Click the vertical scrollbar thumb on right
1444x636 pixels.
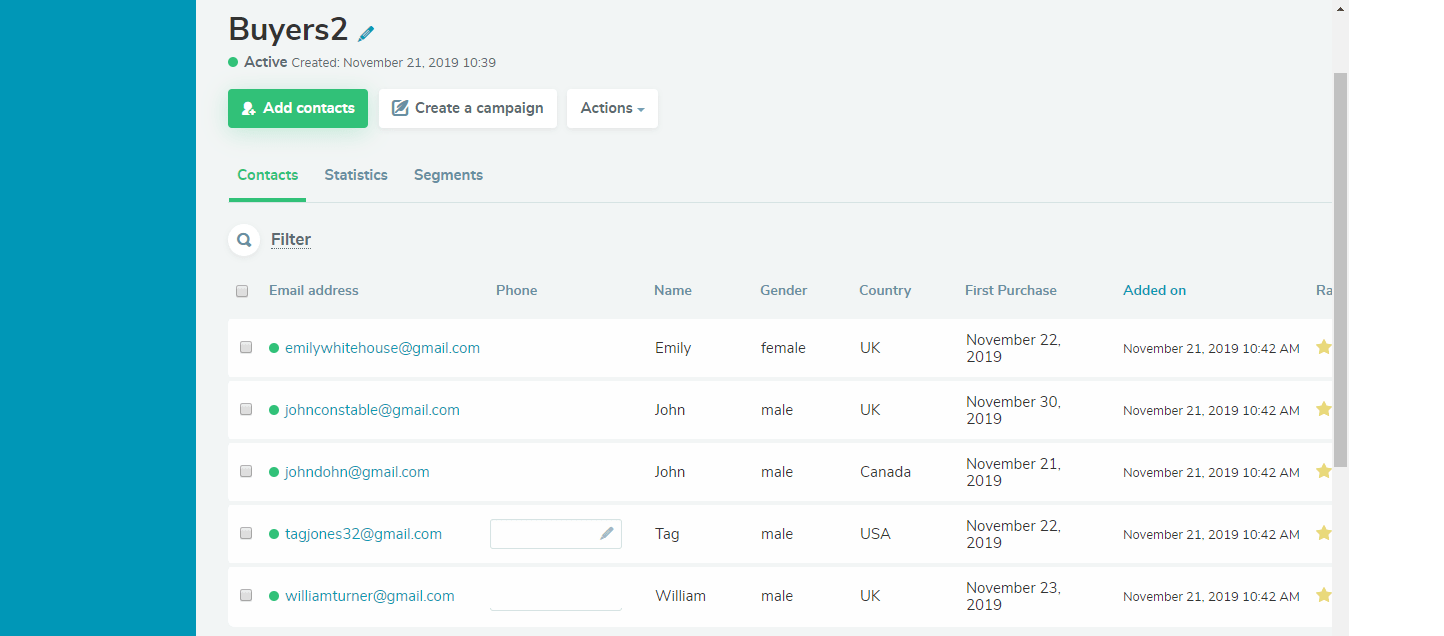pos(1340,270)
